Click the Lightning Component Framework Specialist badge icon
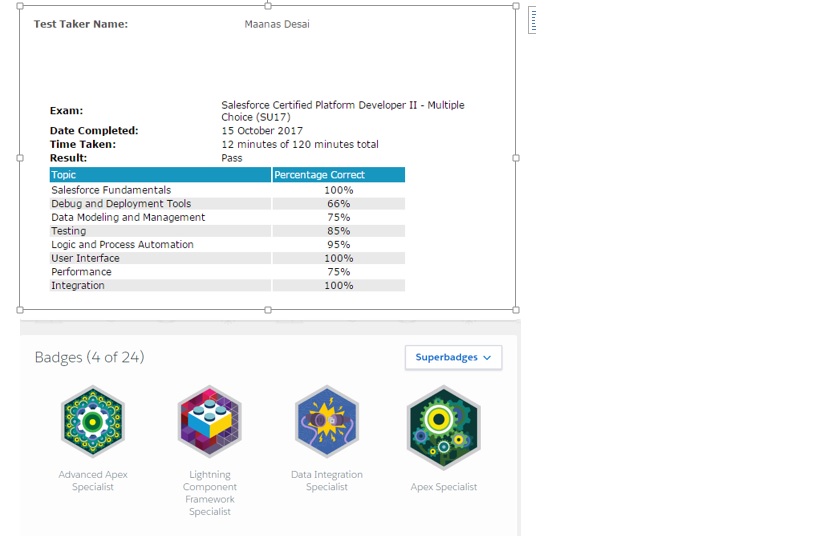819x536 pixels. click(x=209, y=423)
